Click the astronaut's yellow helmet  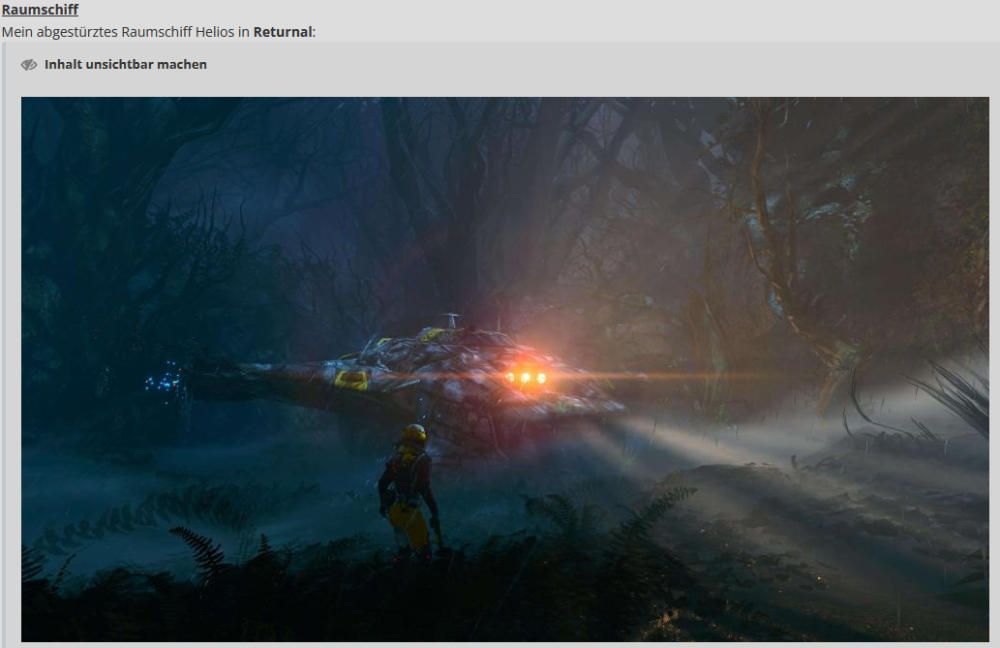[x=413, y=435]
